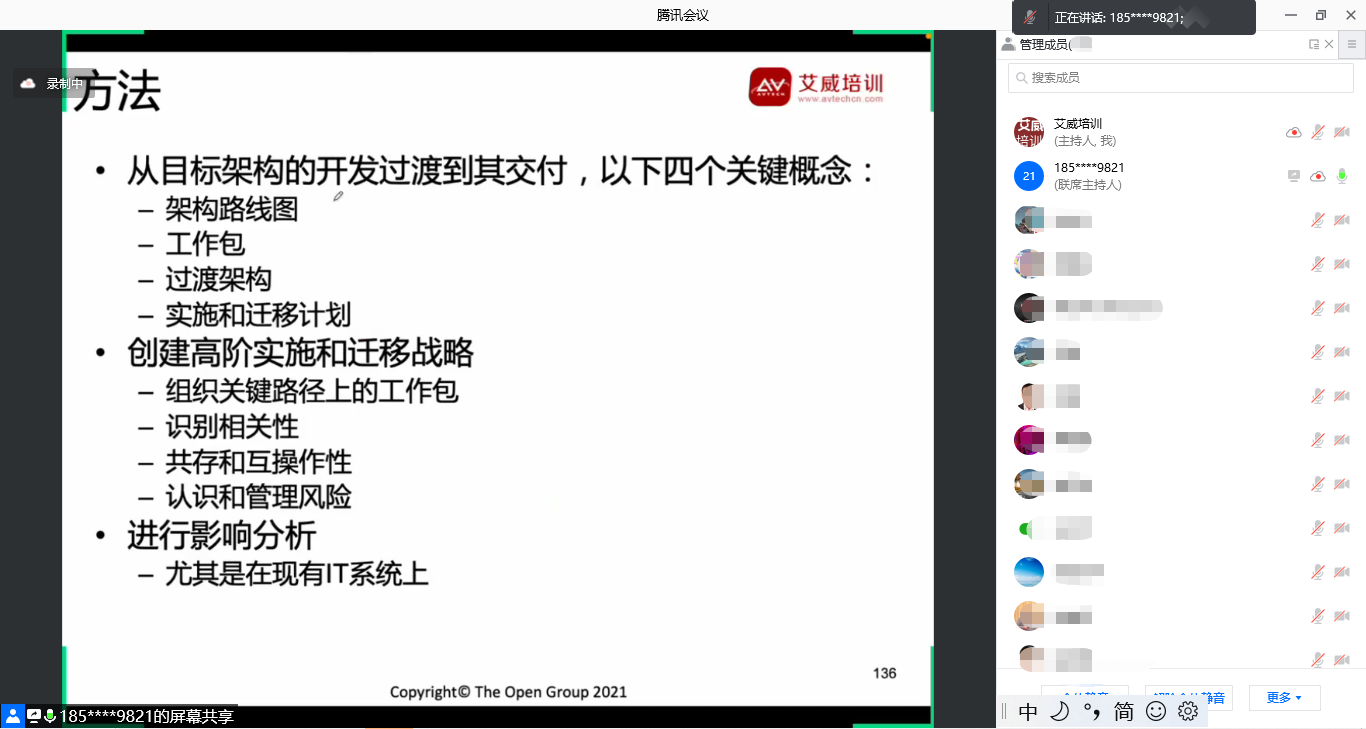Click the 进行影响分析 heading
The width and height of the screenshot is (1366, 729).
coord(222,536)
